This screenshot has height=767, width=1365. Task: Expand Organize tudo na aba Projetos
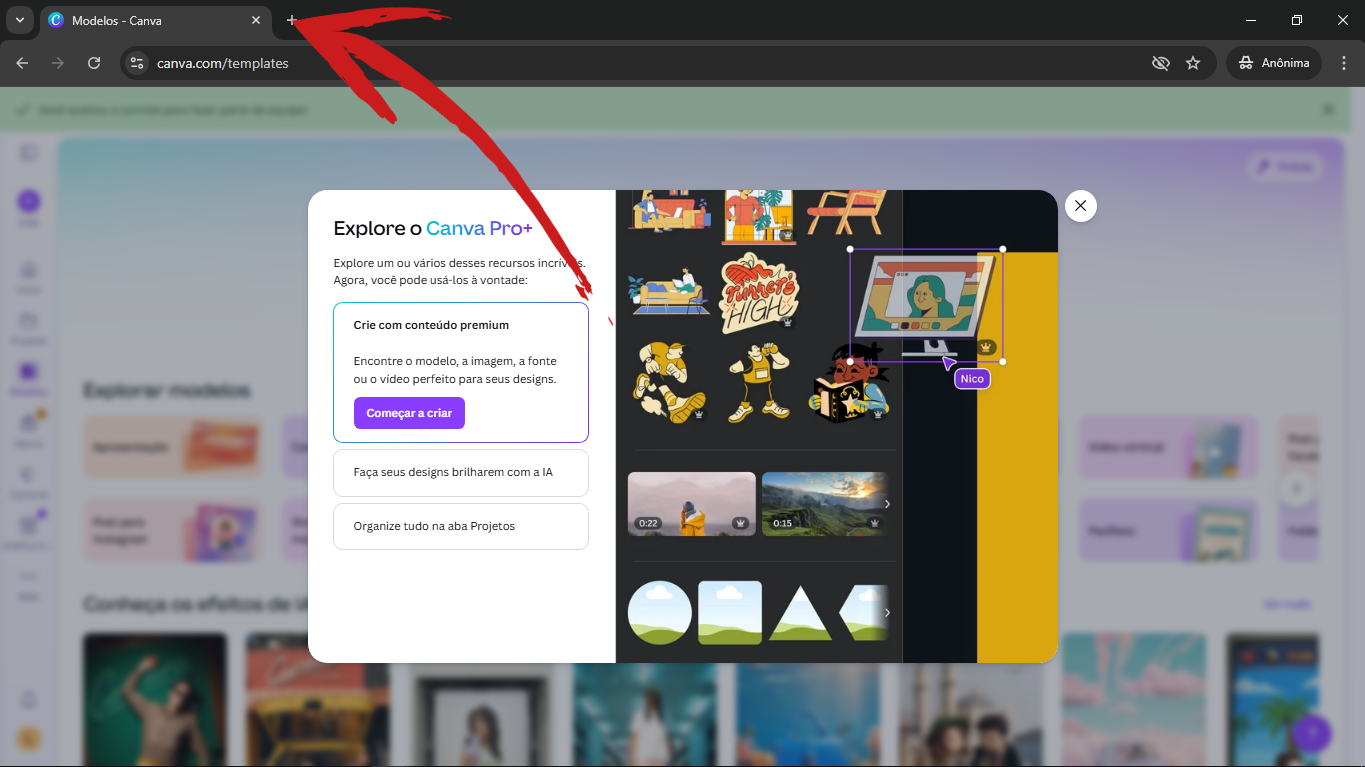461,526
